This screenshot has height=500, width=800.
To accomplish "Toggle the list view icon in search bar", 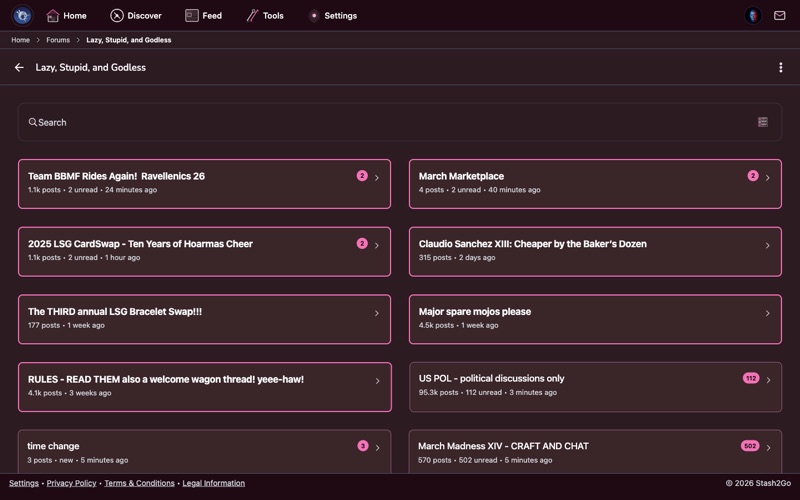I will (x=763, y=122).
